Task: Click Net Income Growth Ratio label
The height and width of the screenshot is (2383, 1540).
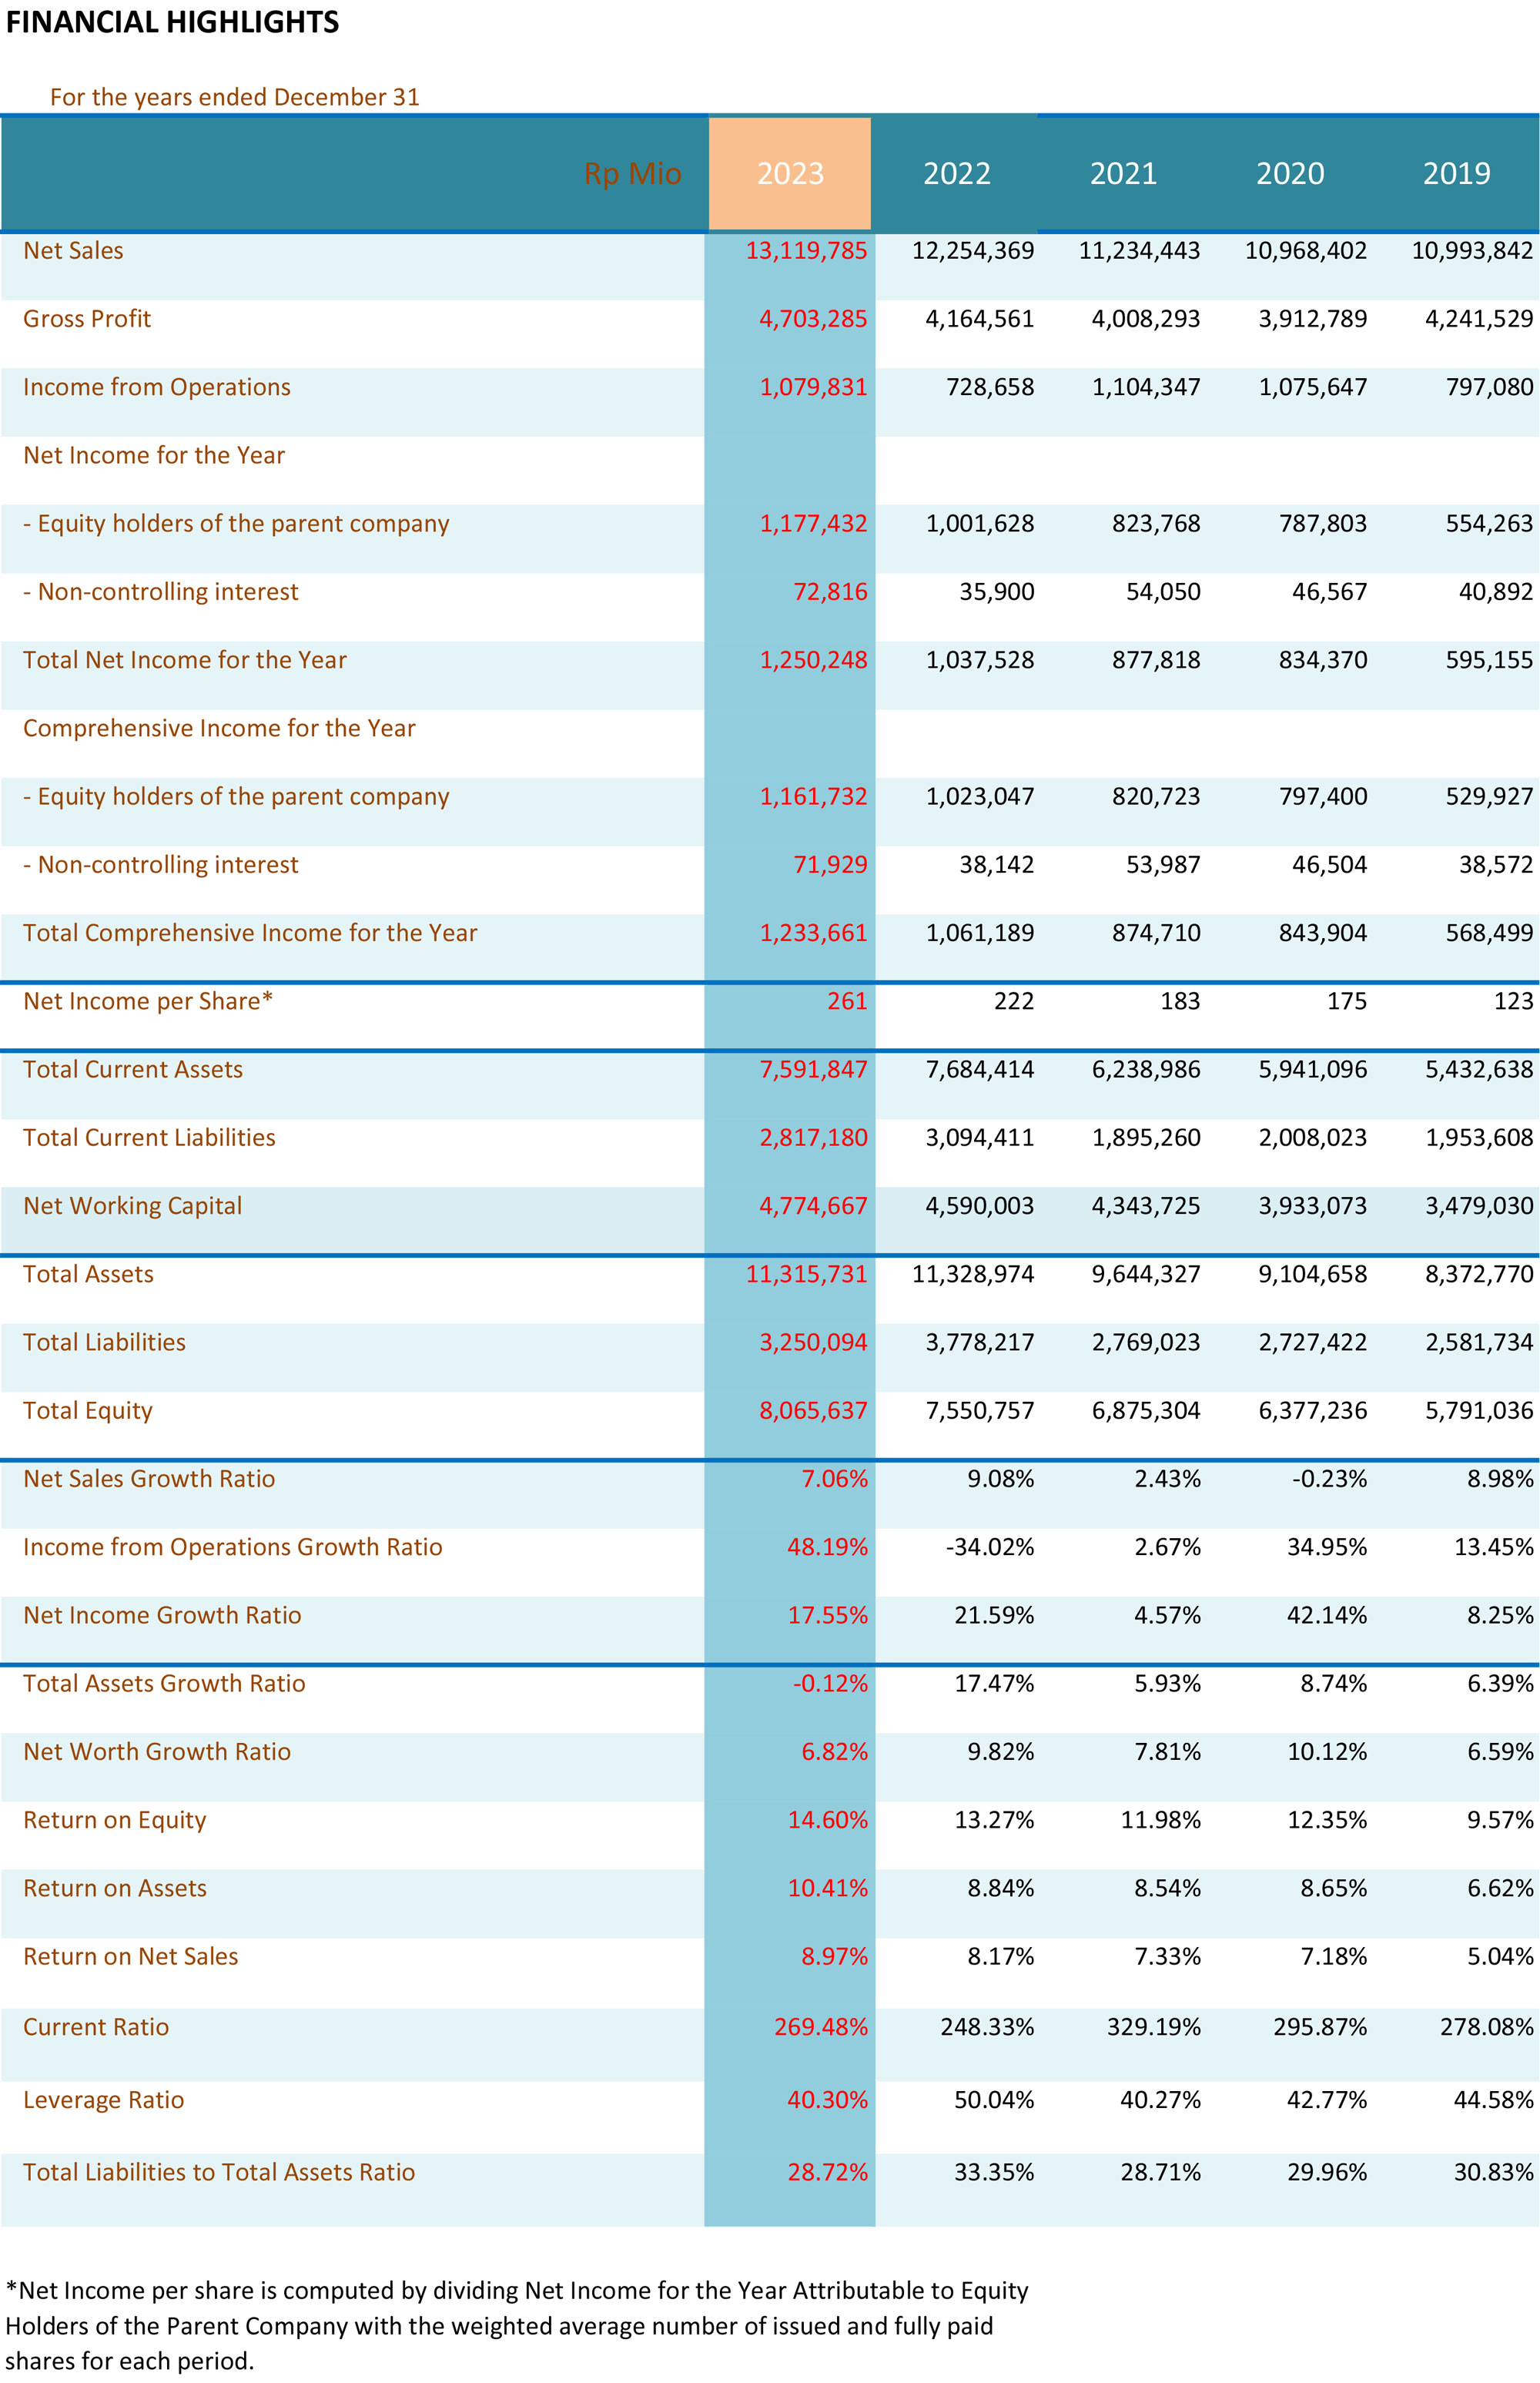Action: click(162, 1615)
